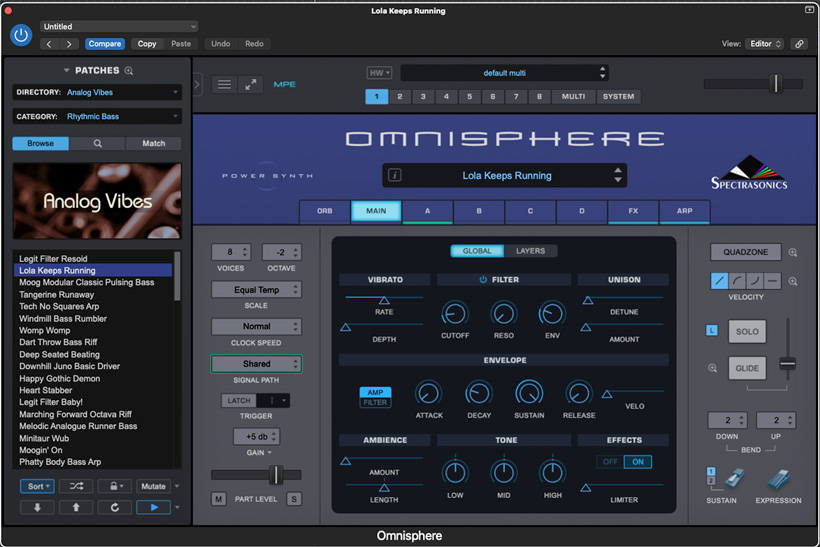The width and height of the screenshot is (820, 547).
Task: Open the patch search magnifier tab
Action: click(x=97, y=143)
